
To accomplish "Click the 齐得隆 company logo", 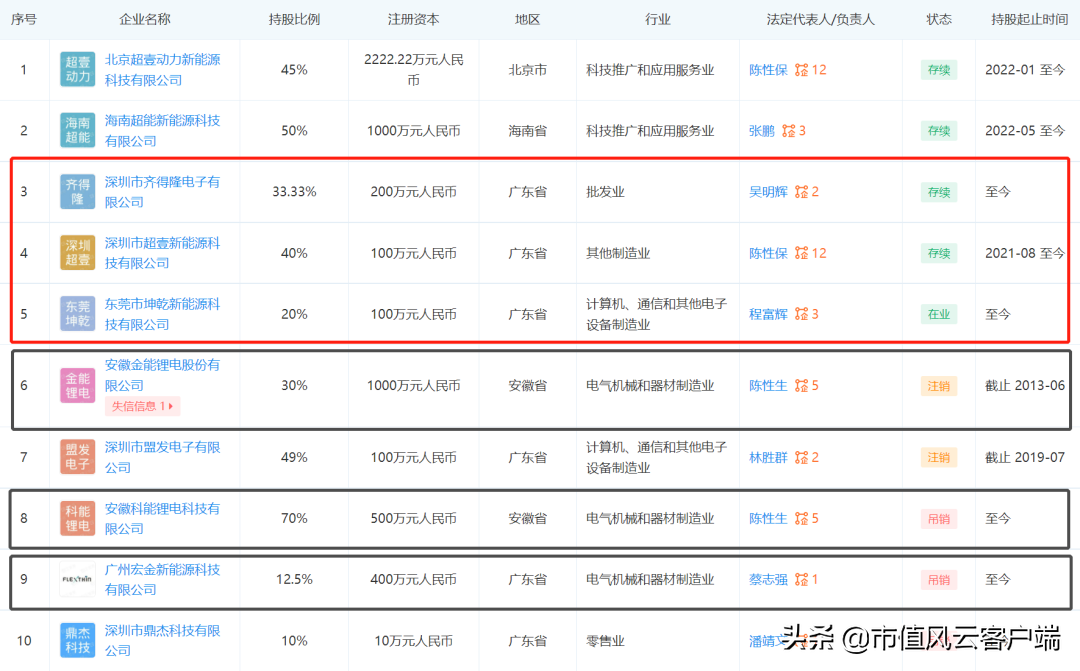I will coord(77,192).
